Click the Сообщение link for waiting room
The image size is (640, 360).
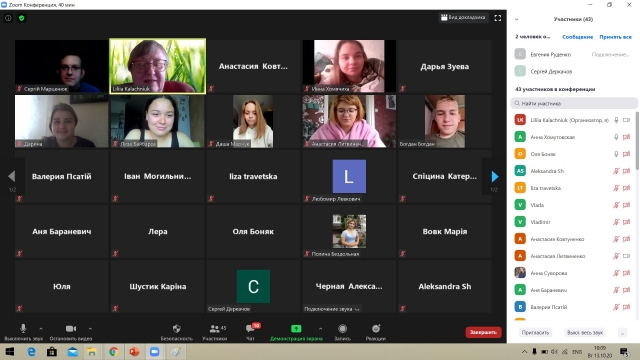point(577,37)
